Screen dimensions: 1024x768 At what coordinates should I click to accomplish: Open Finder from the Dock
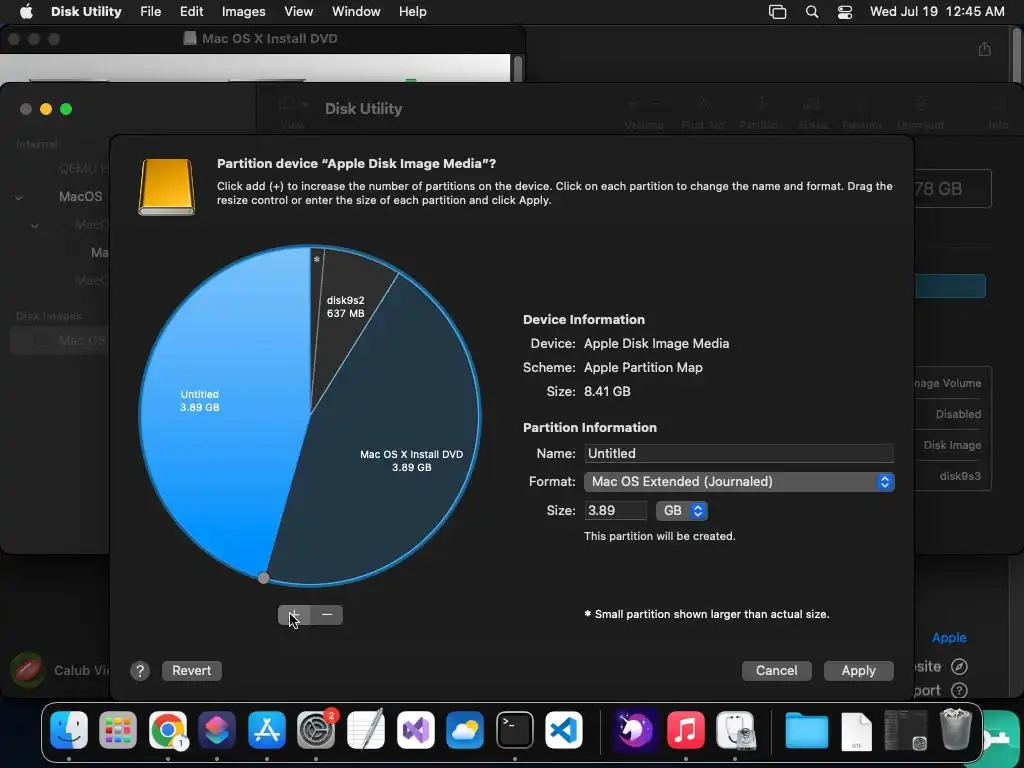click(69, 729)
